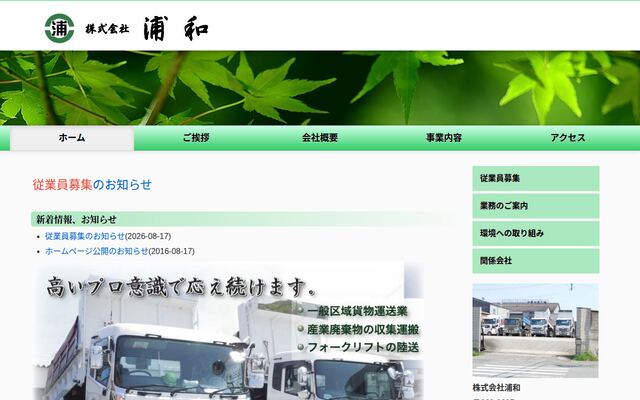Open the 関係会社 sidebar button
The width and height of the screenshot is (640, 400).
[536, 261]
